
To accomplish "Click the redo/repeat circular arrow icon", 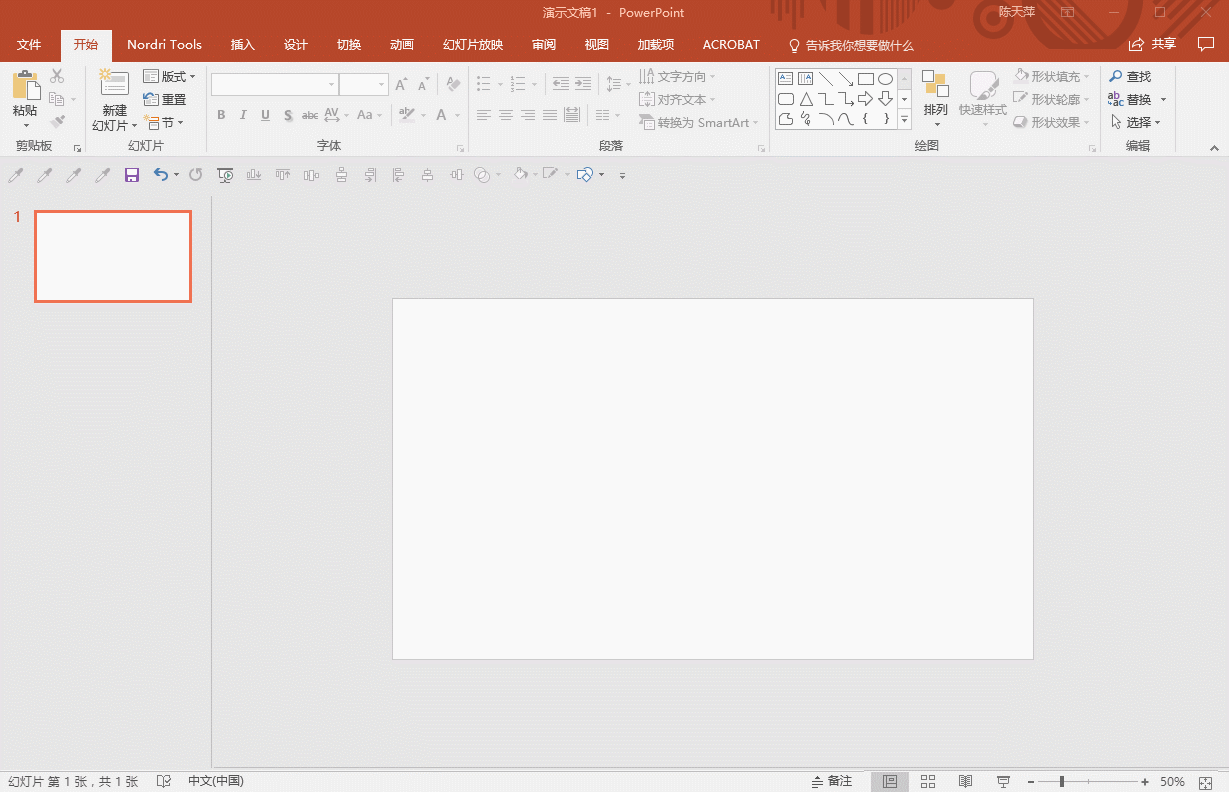I will click(196, 175).
